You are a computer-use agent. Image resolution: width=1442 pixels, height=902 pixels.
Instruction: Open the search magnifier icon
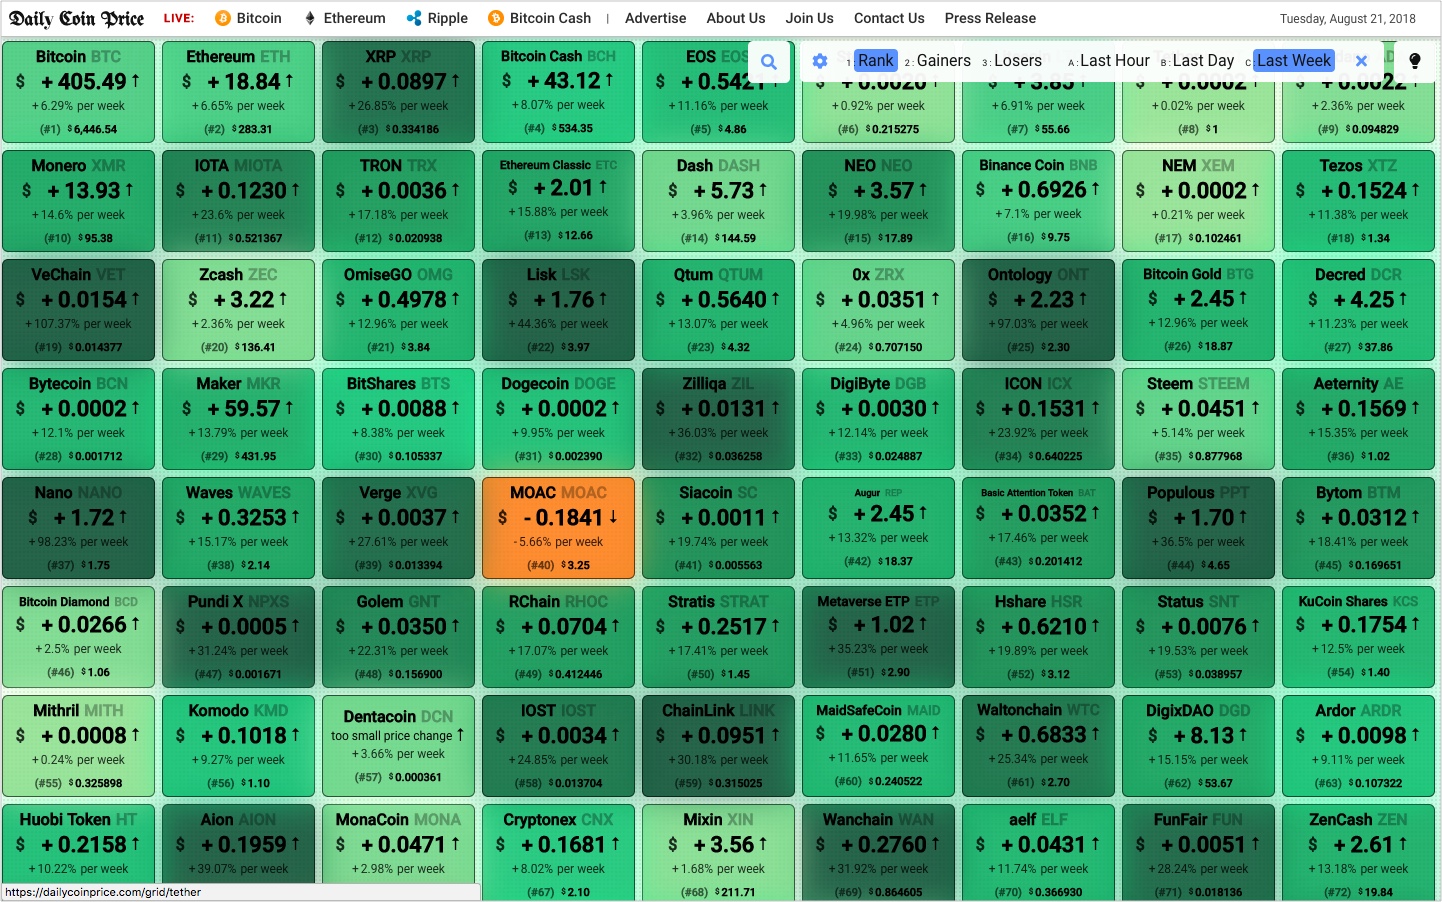[x=768, y=61]
